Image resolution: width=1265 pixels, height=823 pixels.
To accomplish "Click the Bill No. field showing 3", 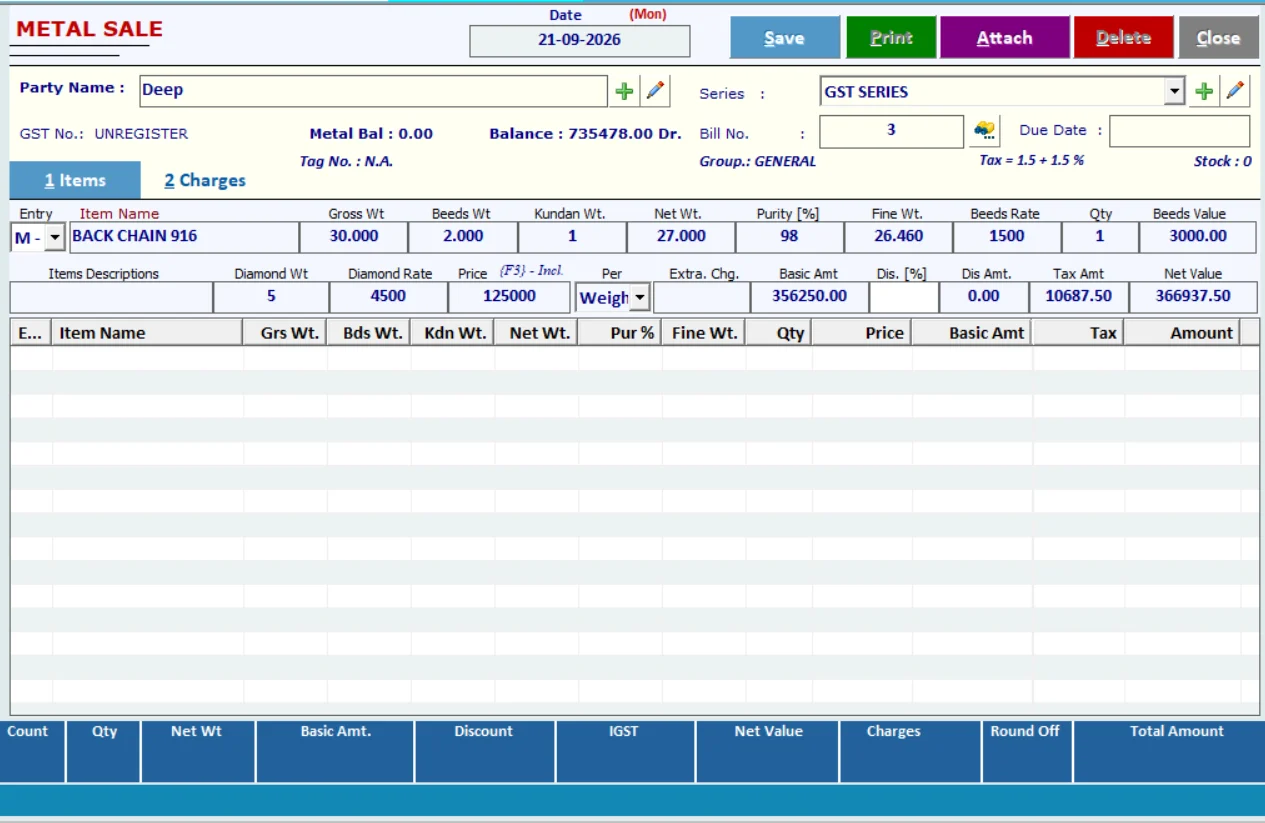I will [x=891, y=131].
